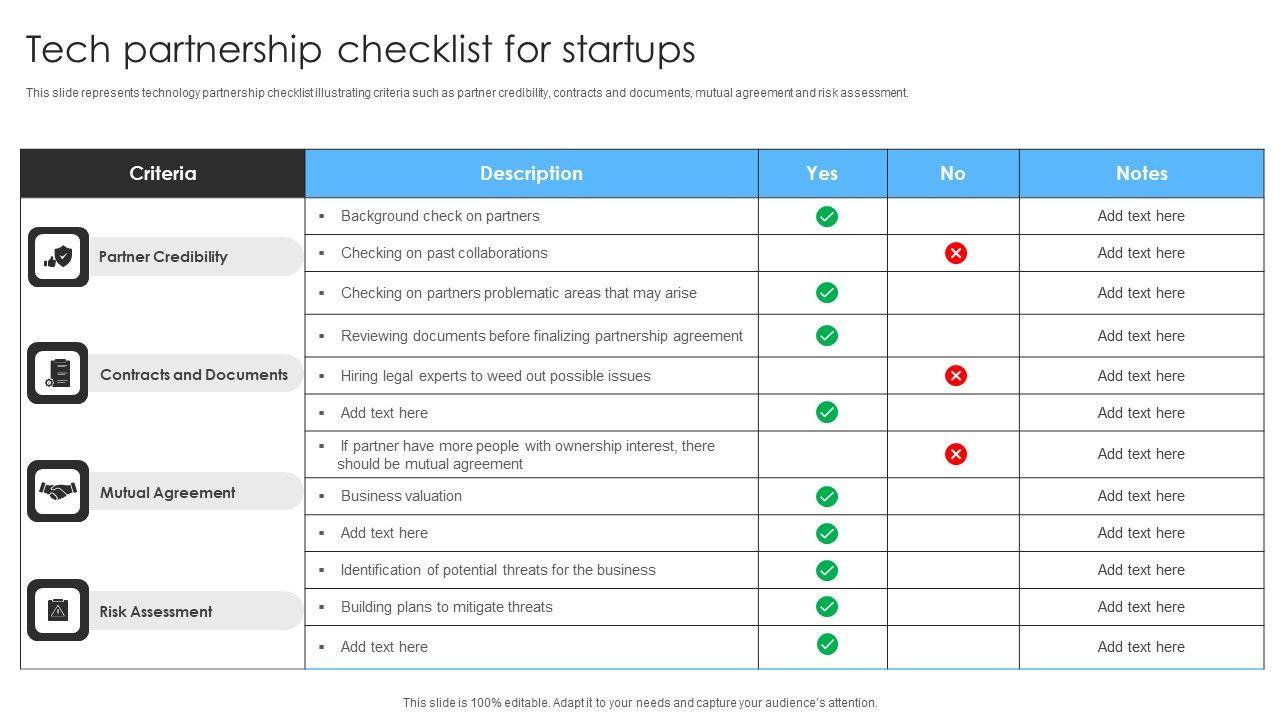This screenshot has height=720, width=1280.
Task: Select the Criteria column header
Action: 163,173
